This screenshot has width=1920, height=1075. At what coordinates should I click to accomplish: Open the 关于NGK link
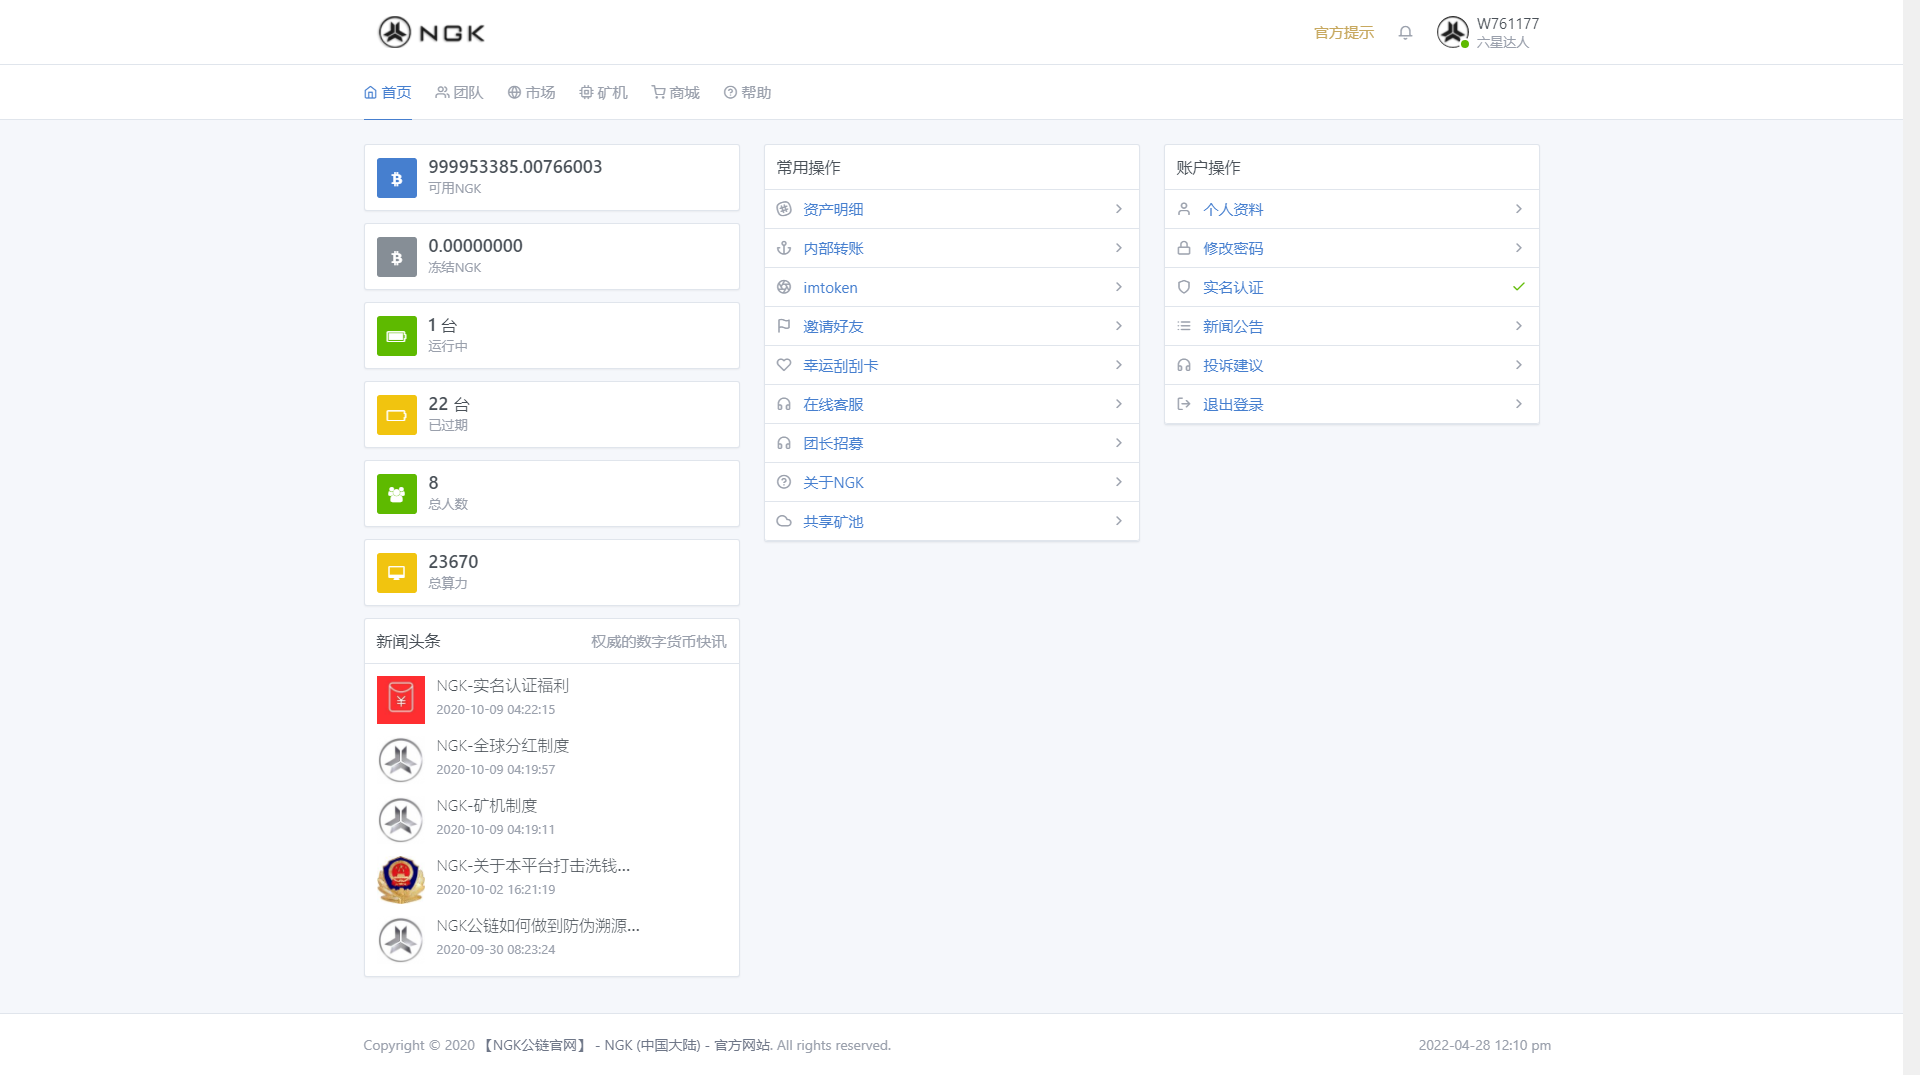(833, 482)
